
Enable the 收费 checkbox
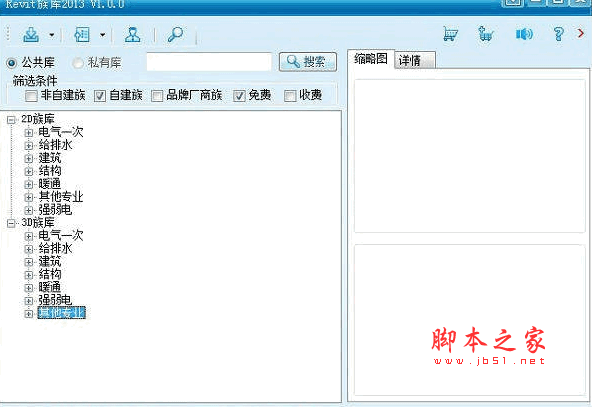click(x=290, y=96)
